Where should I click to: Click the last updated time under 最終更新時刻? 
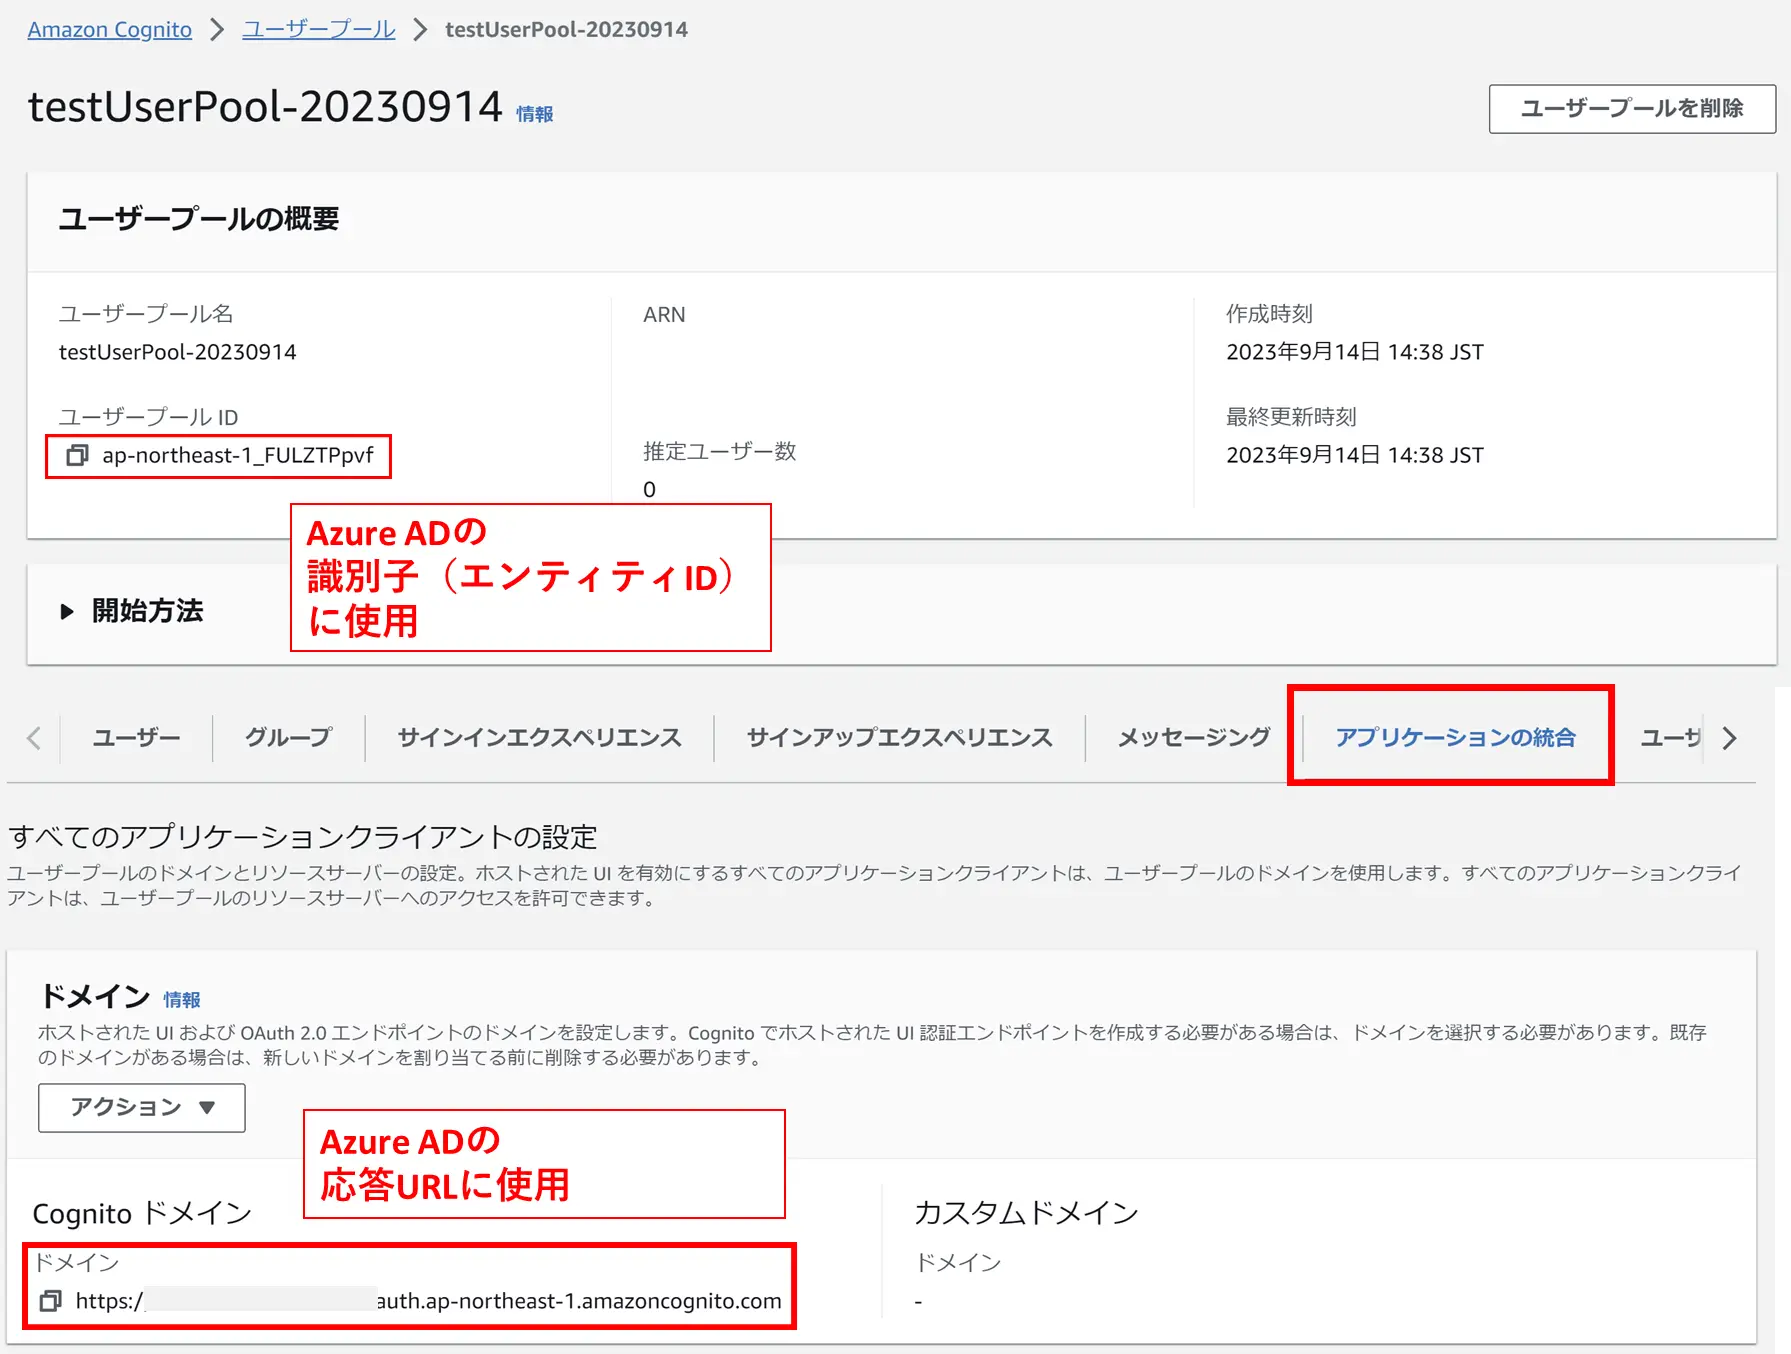point(1355,455)
